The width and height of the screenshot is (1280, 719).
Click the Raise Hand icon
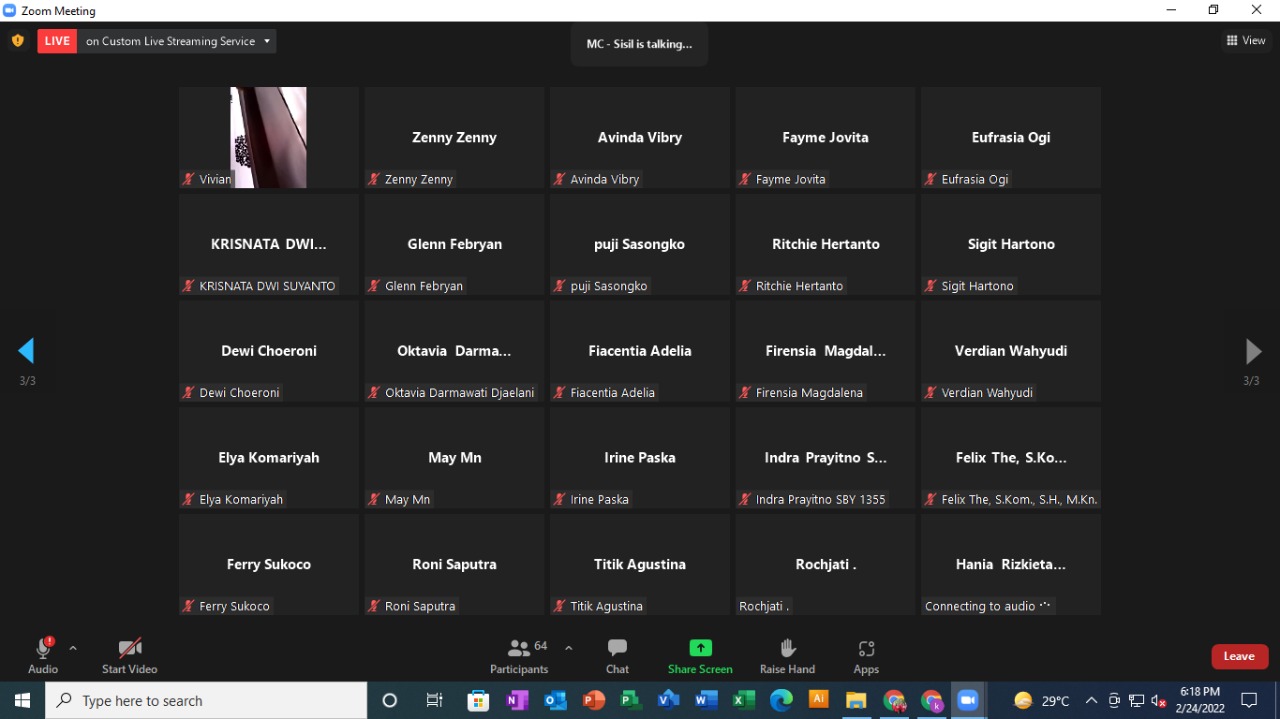(787, 648)
